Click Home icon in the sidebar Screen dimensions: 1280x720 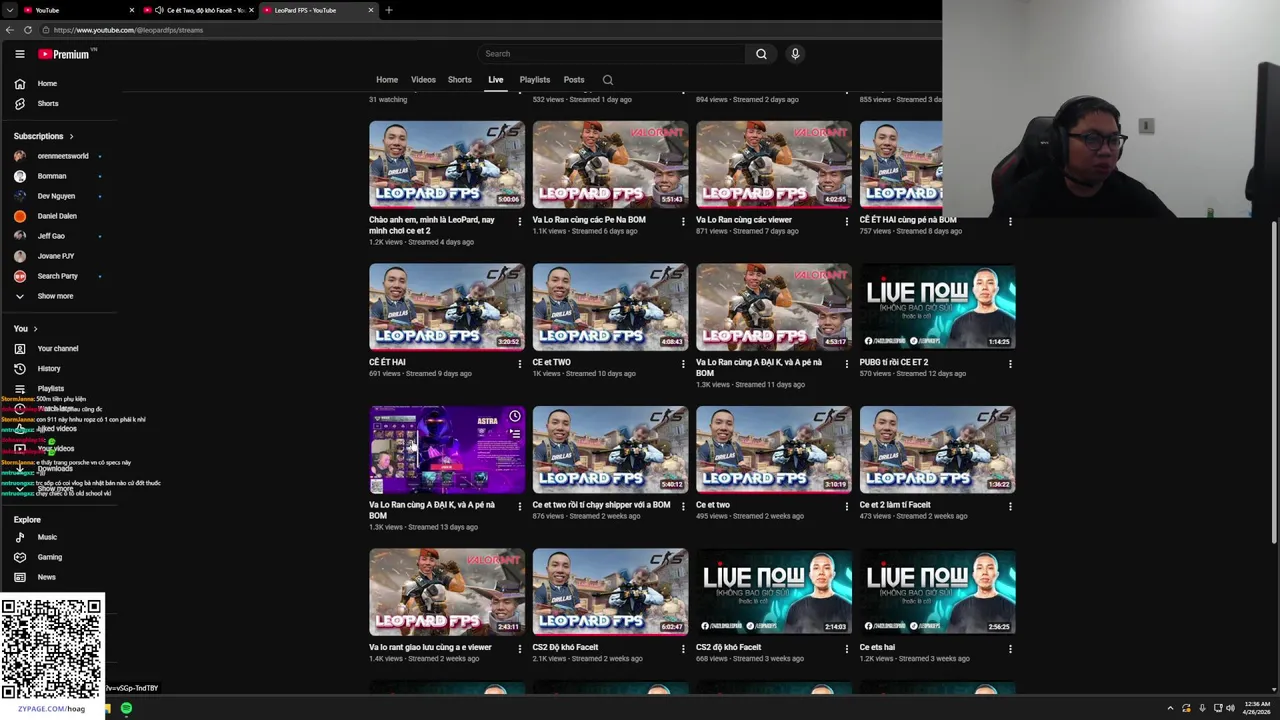click(x=20, y=84)
